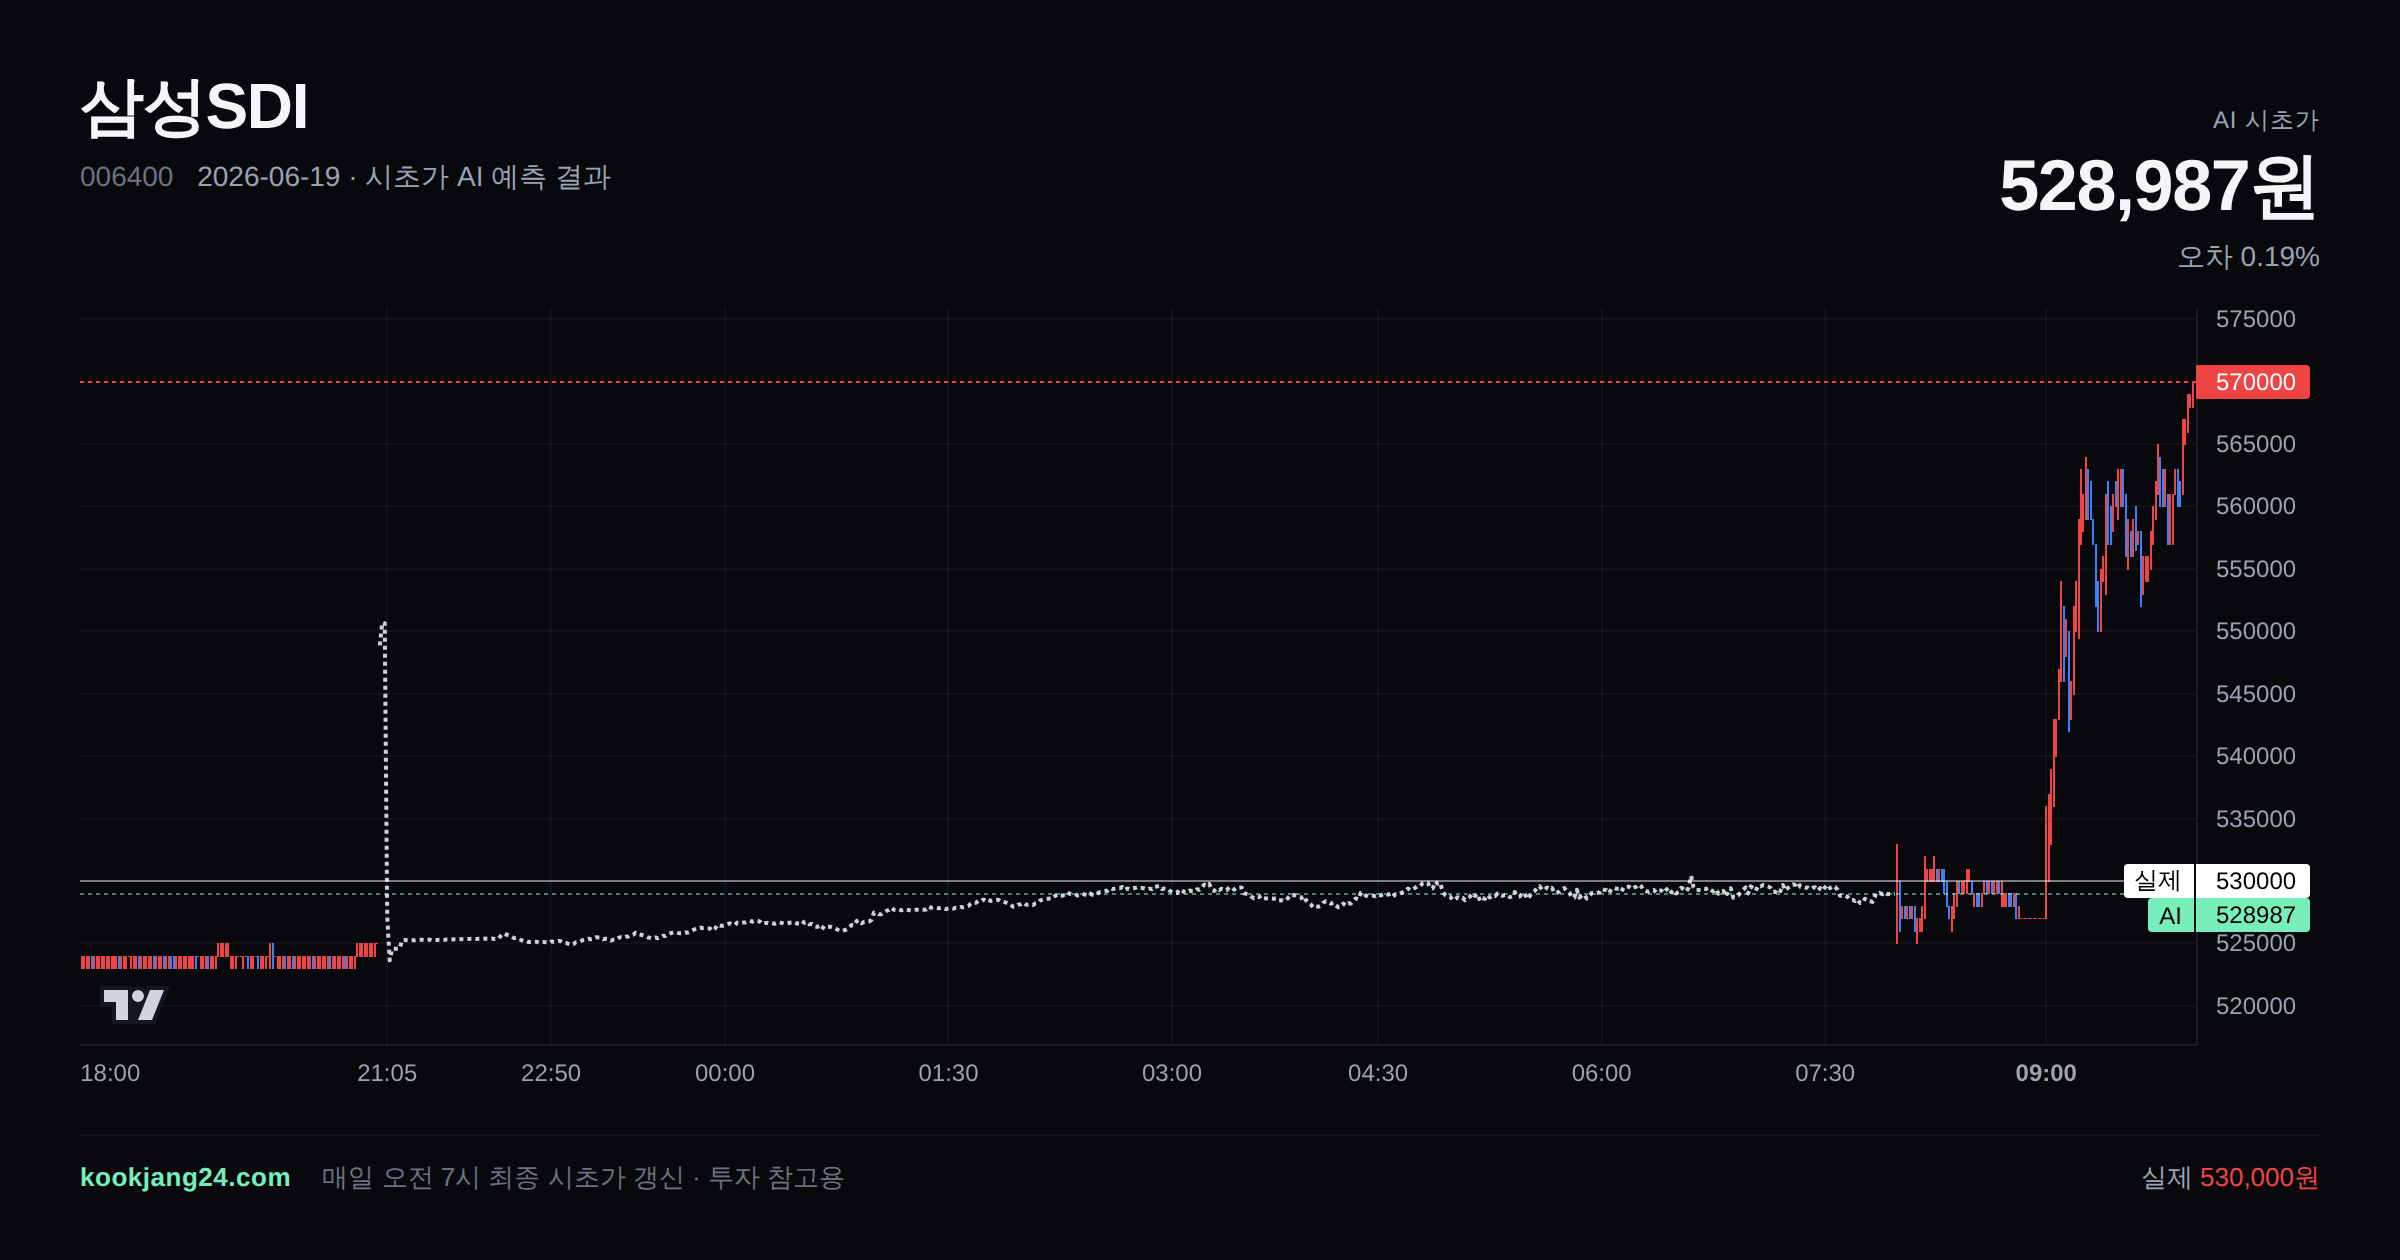2400x1260 pixels.
Task: Click the 삼성SDI stock title
Action: (194, 107)
